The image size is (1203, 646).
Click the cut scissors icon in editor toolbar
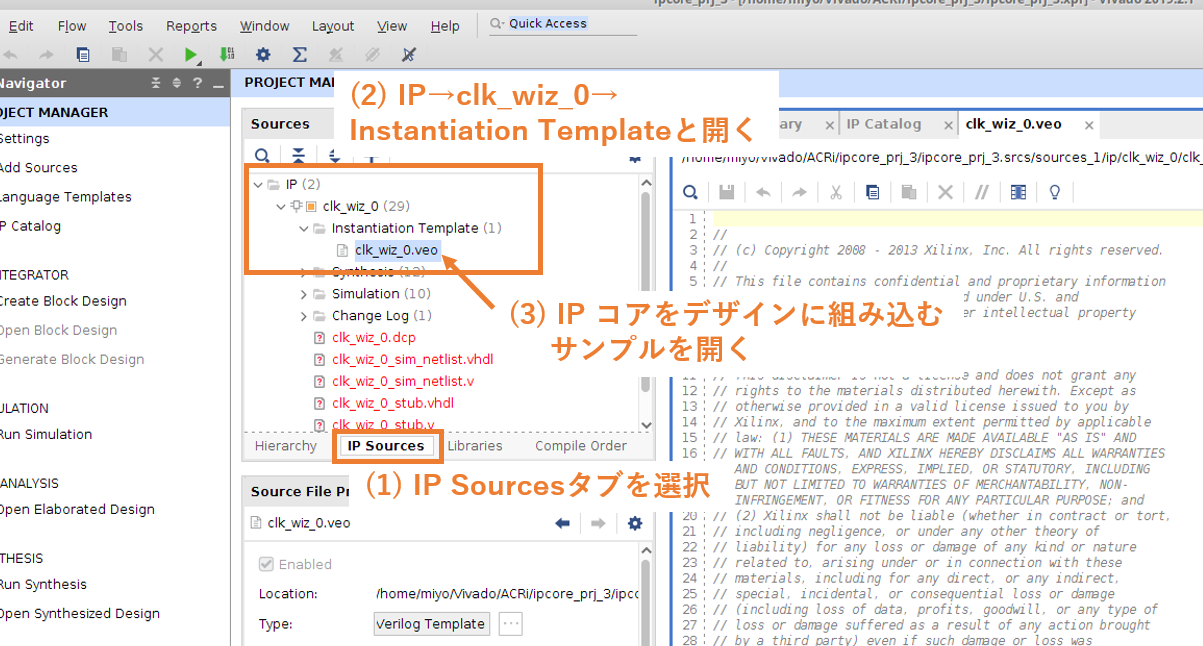[836, 192]
